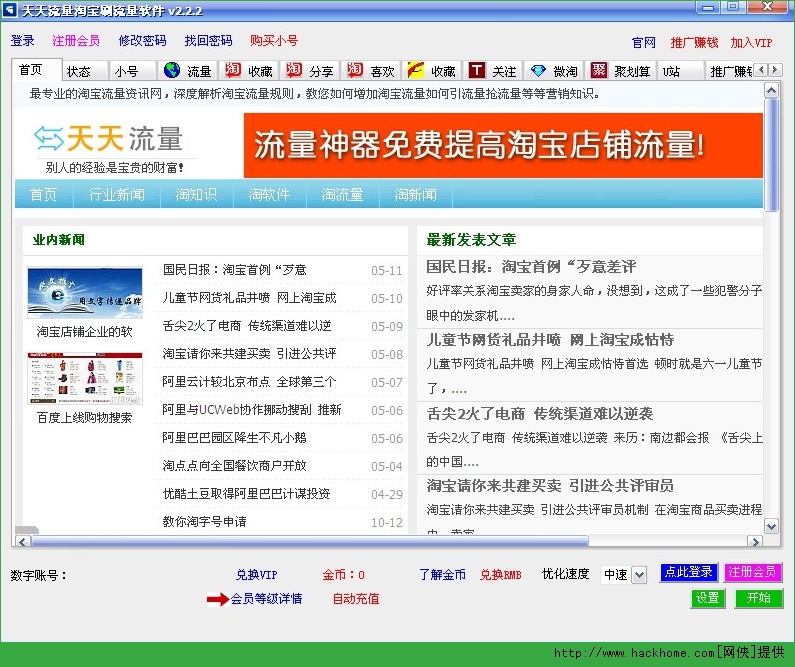
Task: Click vertical scrollbar up arrow
Action: [x=771, y=91]
